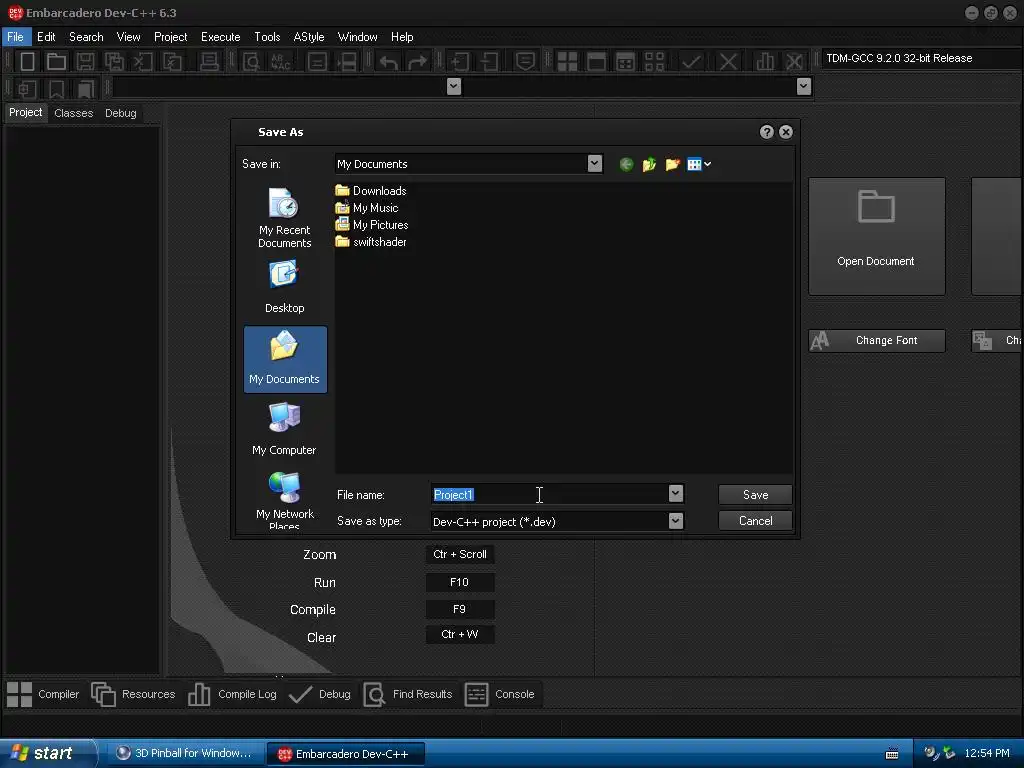Click the Print toolbar icon
This screenshot has width=1024, height=768.
(209, 62)
